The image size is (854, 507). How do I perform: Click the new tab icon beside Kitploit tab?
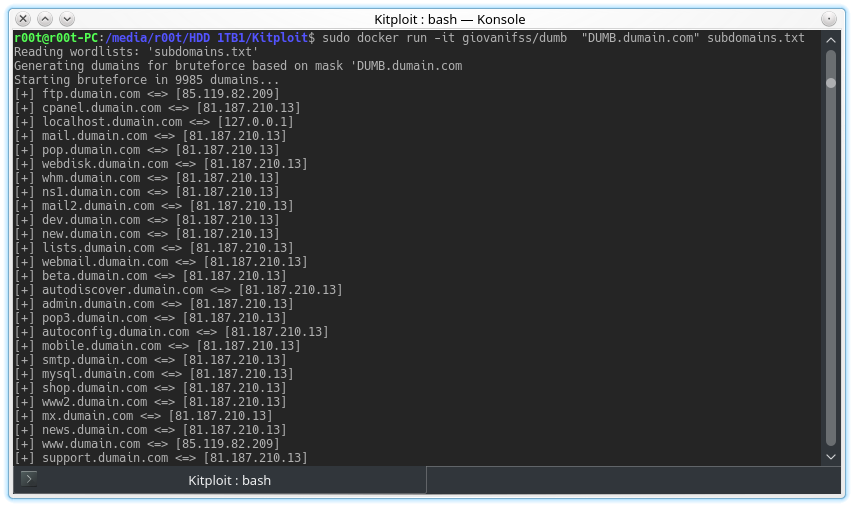click(x=29, y=479)
